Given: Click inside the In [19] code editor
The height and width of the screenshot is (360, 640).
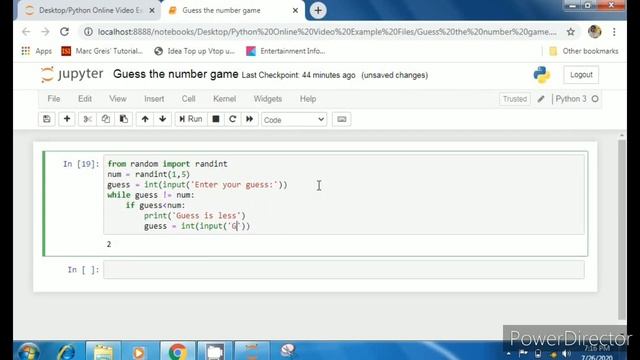Looking at the screenshot, I should [344, 195].
